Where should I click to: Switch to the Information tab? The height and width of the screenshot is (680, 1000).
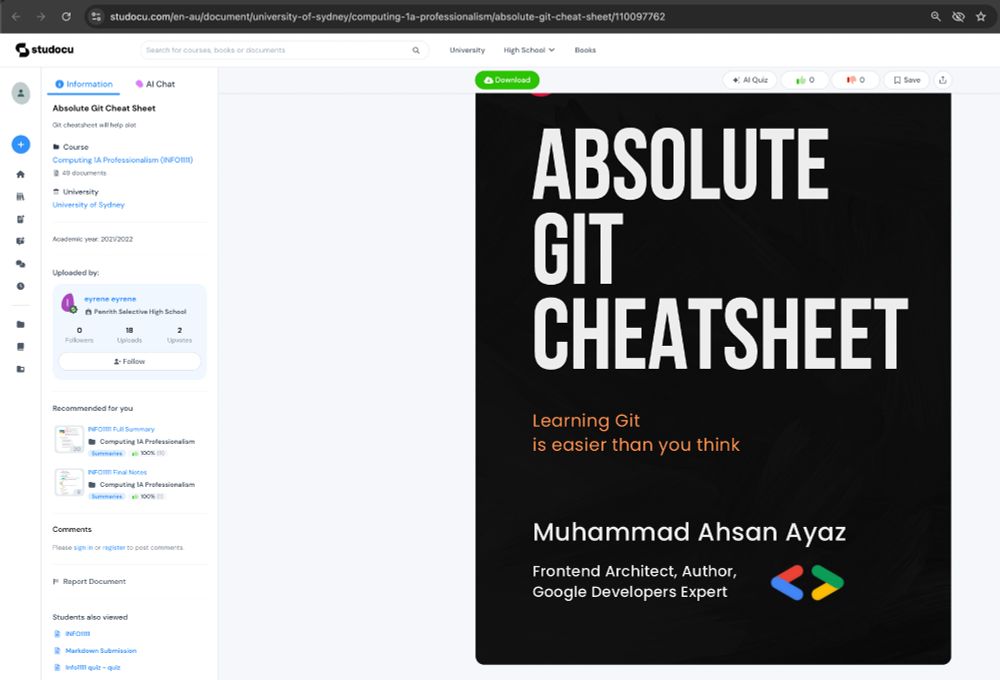84,84
